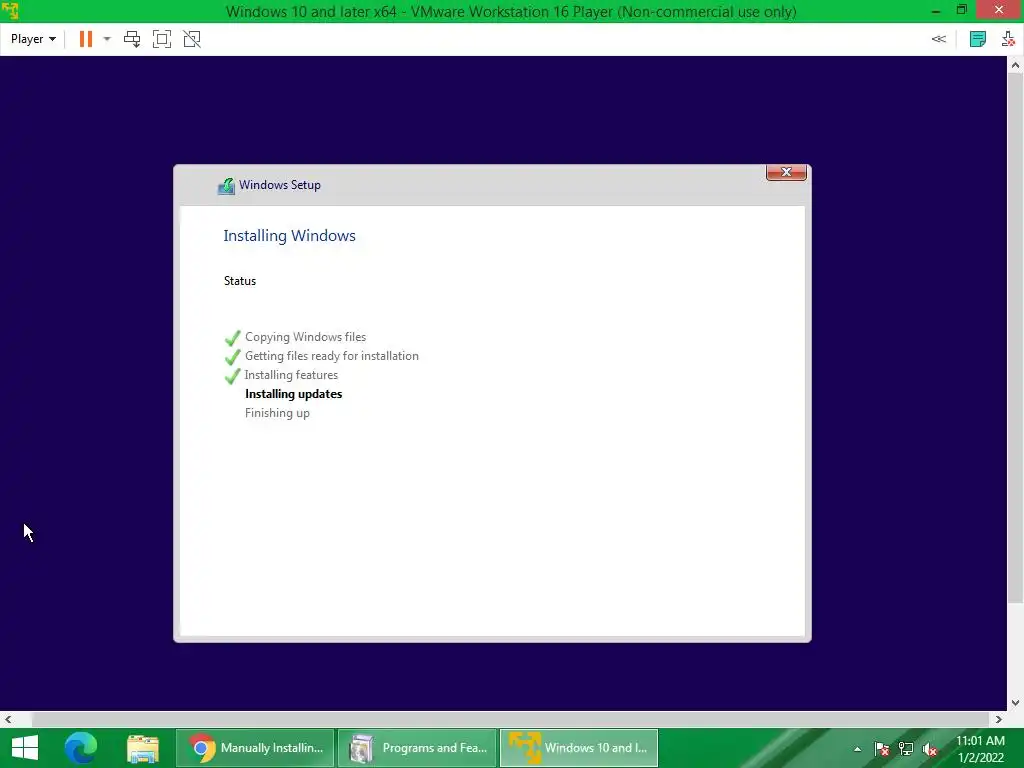This screenshot has height=768, width=1024.
Task: Switch to 'Windows 10 and l...' VMware taskbar button
Action: click(x=579, y=748)
